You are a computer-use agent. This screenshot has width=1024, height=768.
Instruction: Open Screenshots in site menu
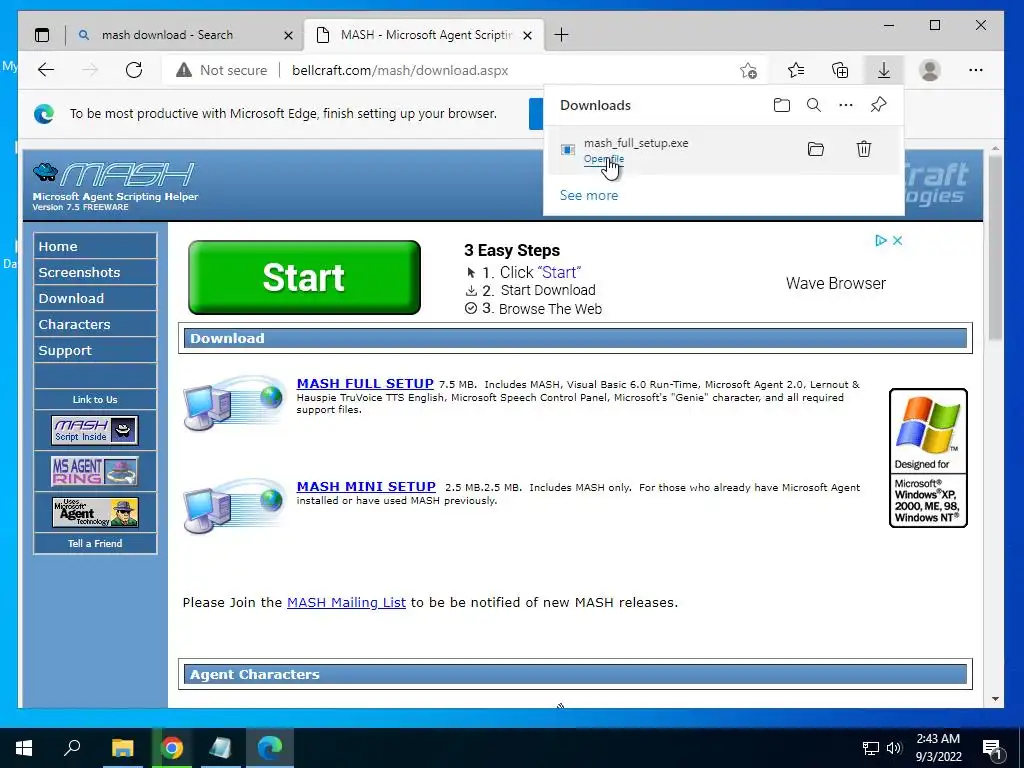point(95,272)
